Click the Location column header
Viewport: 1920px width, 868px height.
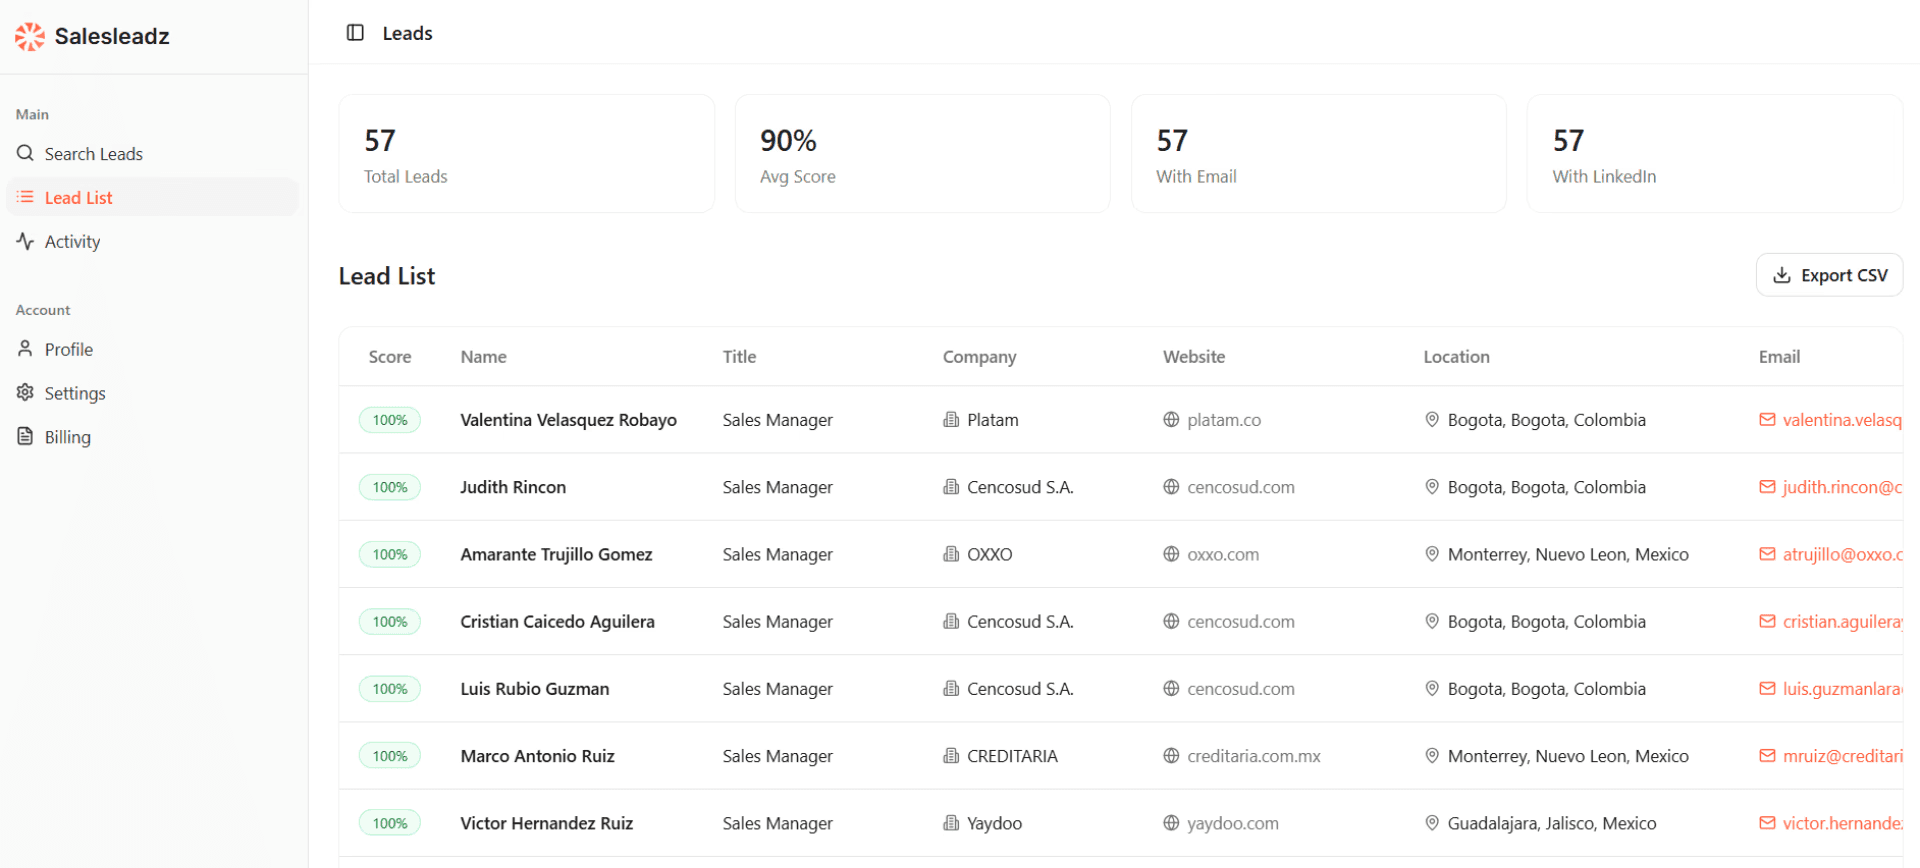coord(1456,357)
